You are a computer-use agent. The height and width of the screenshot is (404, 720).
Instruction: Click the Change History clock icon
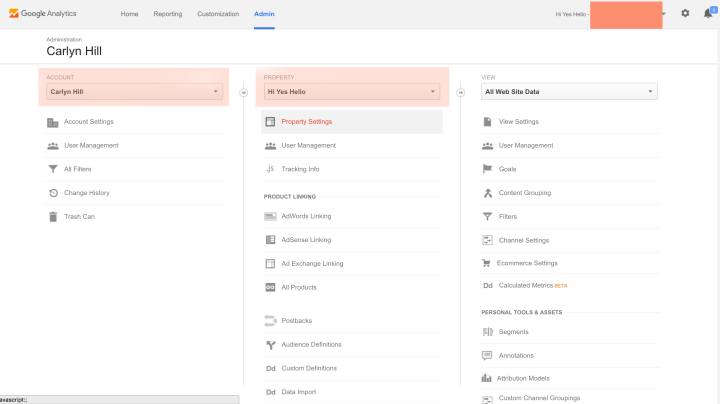coord(53,193)
